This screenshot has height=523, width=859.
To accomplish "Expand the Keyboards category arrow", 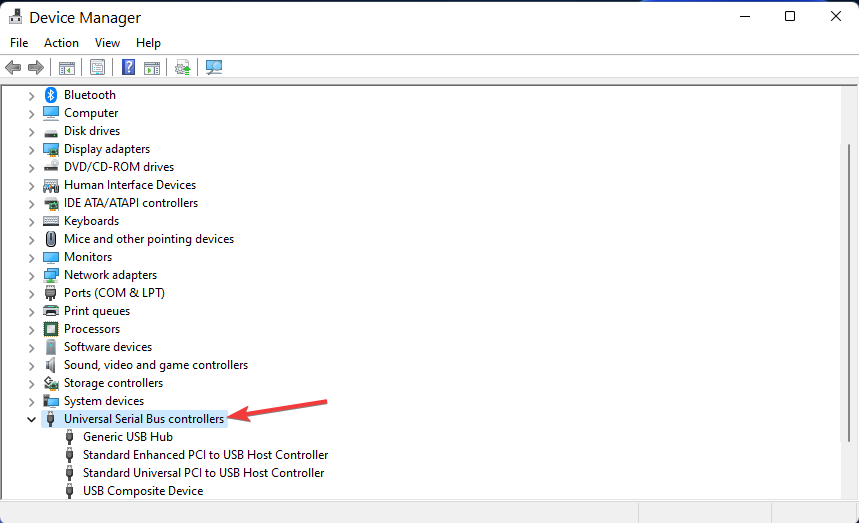I will click(x=31, y=221).
